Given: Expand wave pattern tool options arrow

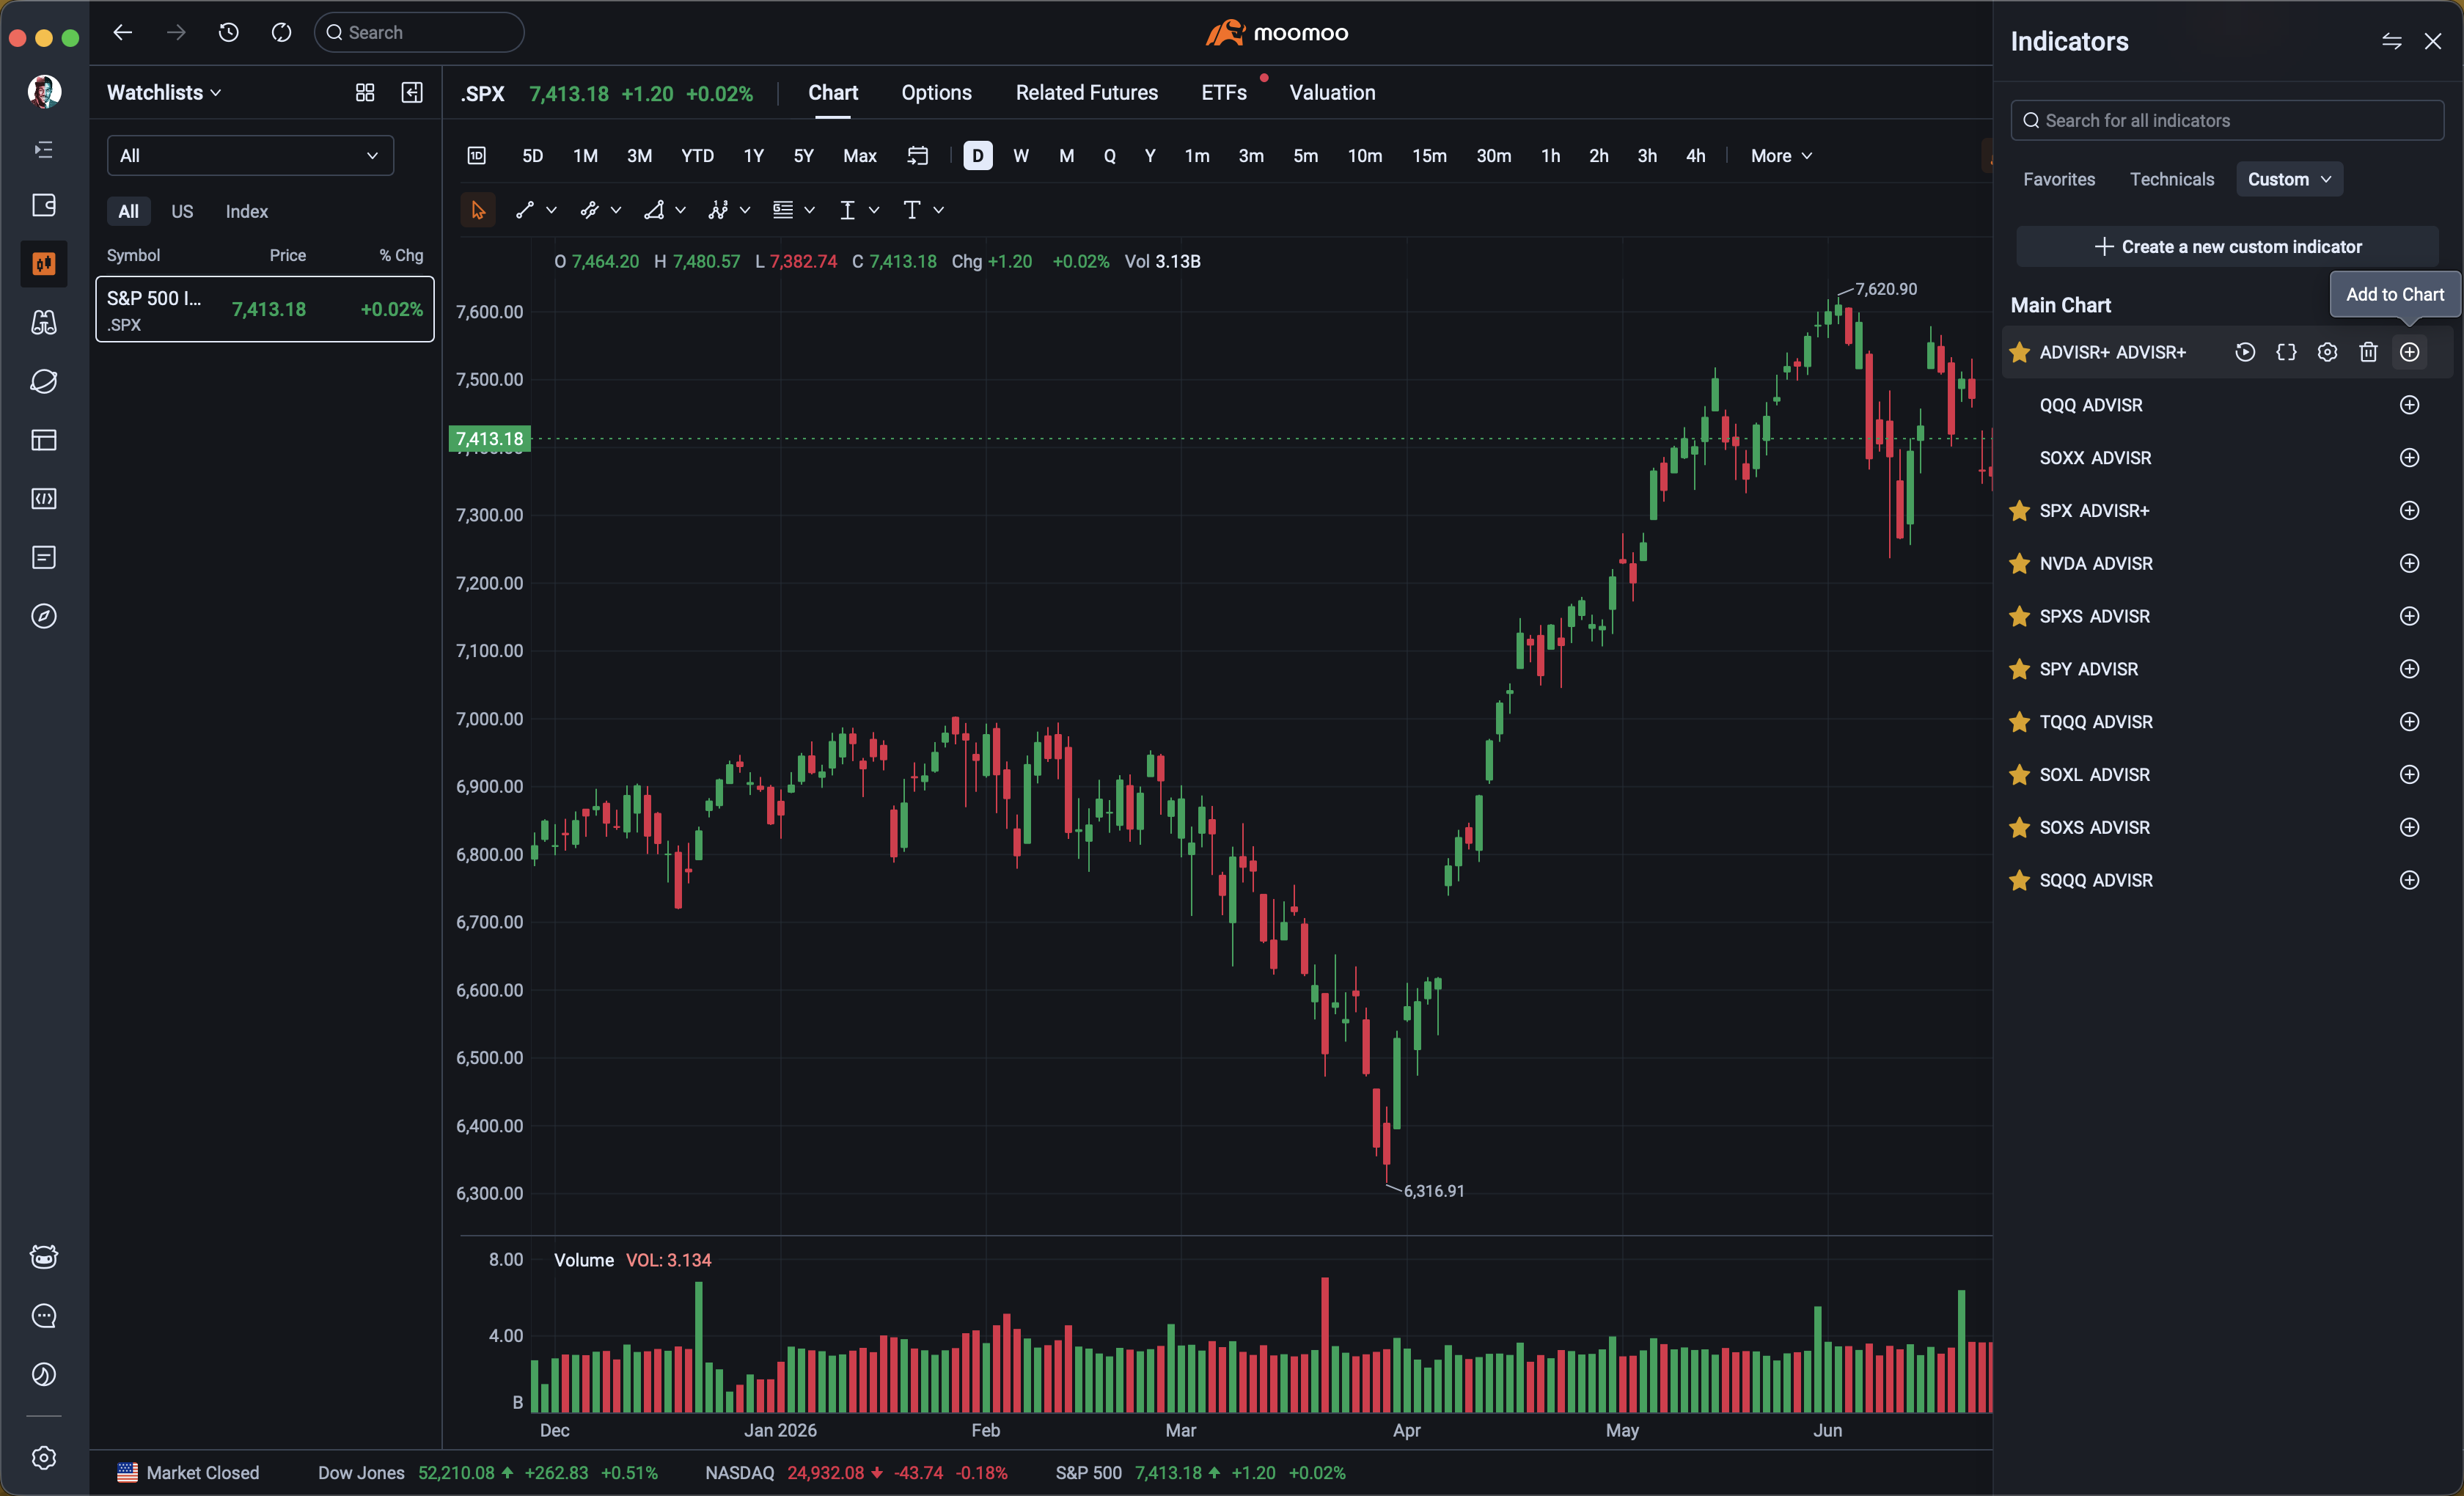Looking at the screenshot, I should (x=745, y=210).
